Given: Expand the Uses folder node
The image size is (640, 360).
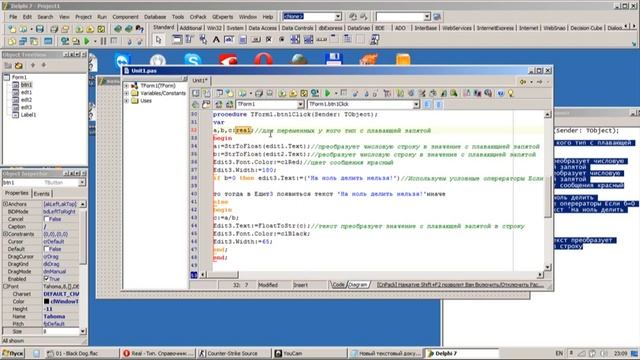Looking at the screenshot, I should pos(127,101).
